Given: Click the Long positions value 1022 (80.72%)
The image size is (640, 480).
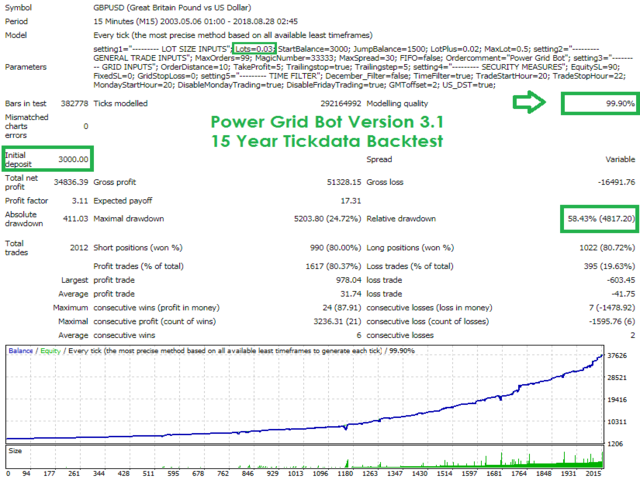Looking at the screenshot, I should coord(607,248).
